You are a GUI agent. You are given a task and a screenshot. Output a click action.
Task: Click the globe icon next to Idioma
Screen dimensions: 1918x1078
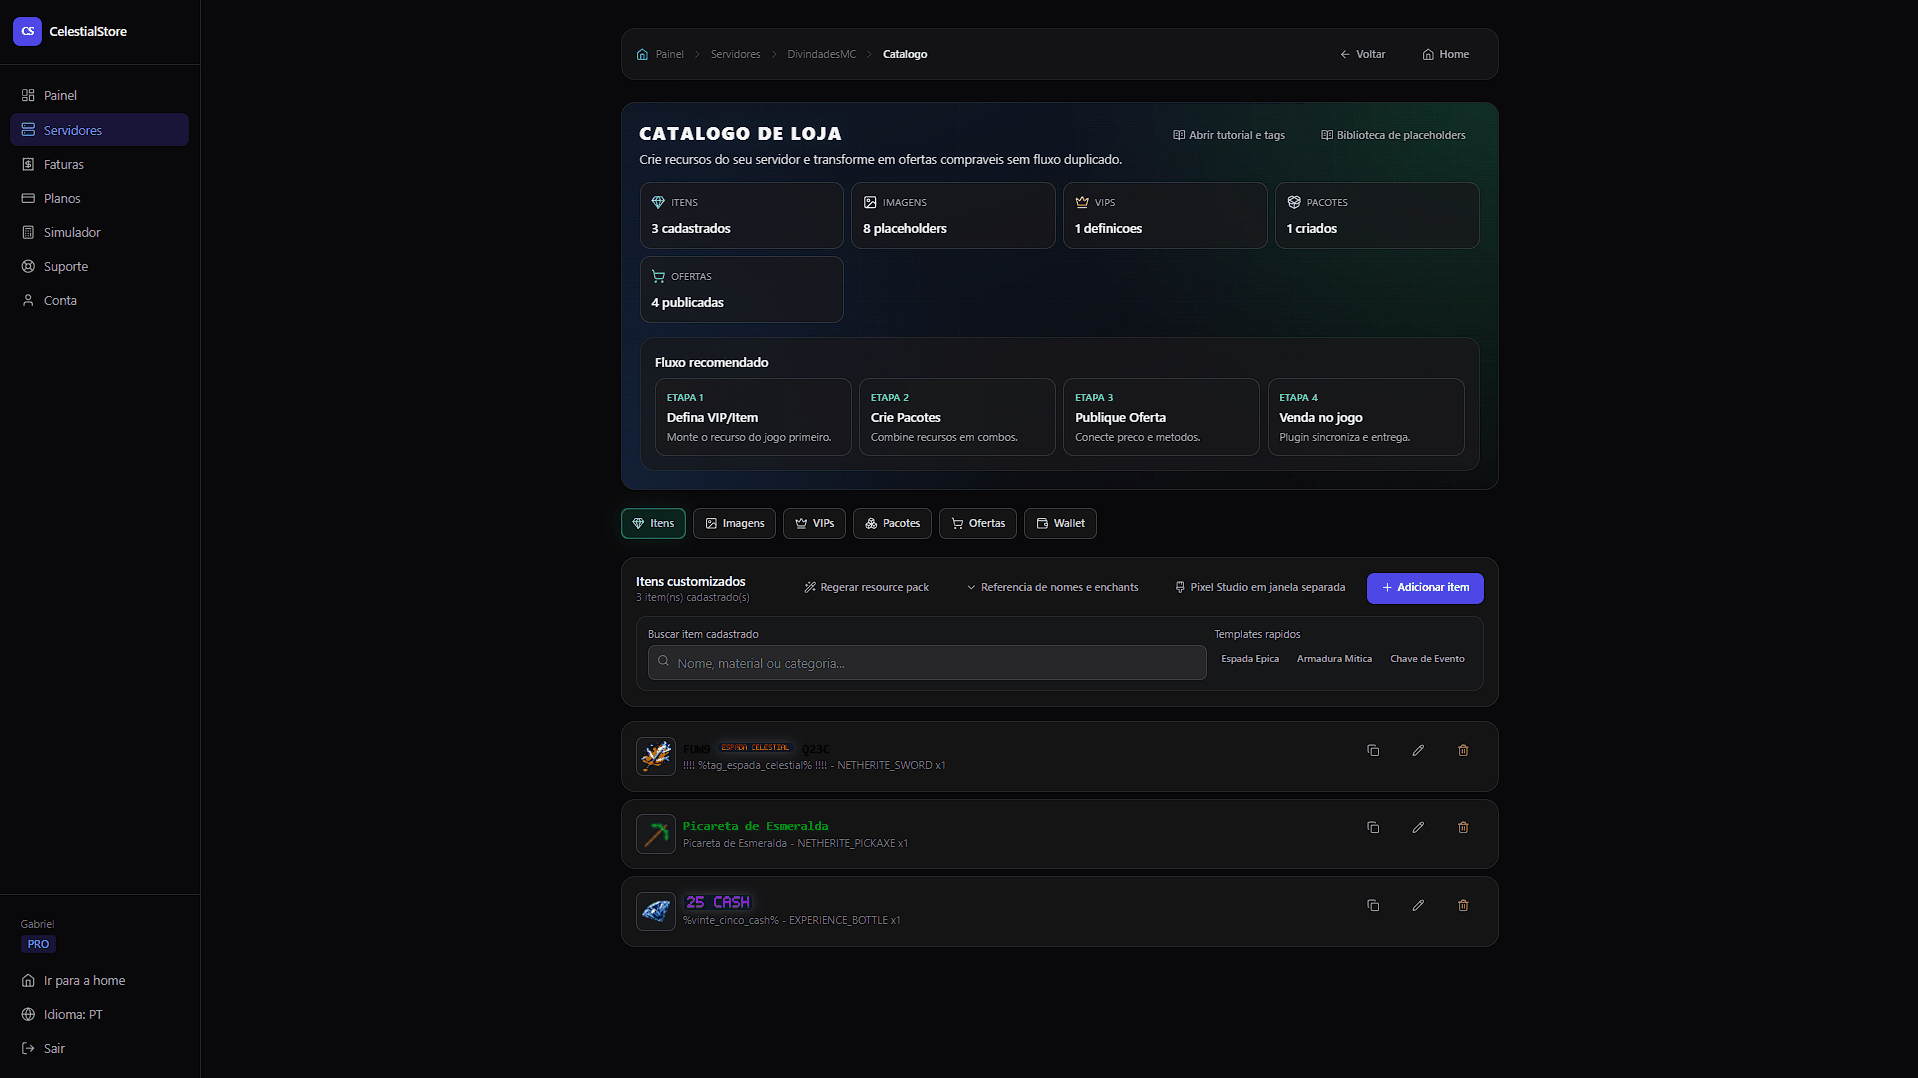click(28, 1014)
